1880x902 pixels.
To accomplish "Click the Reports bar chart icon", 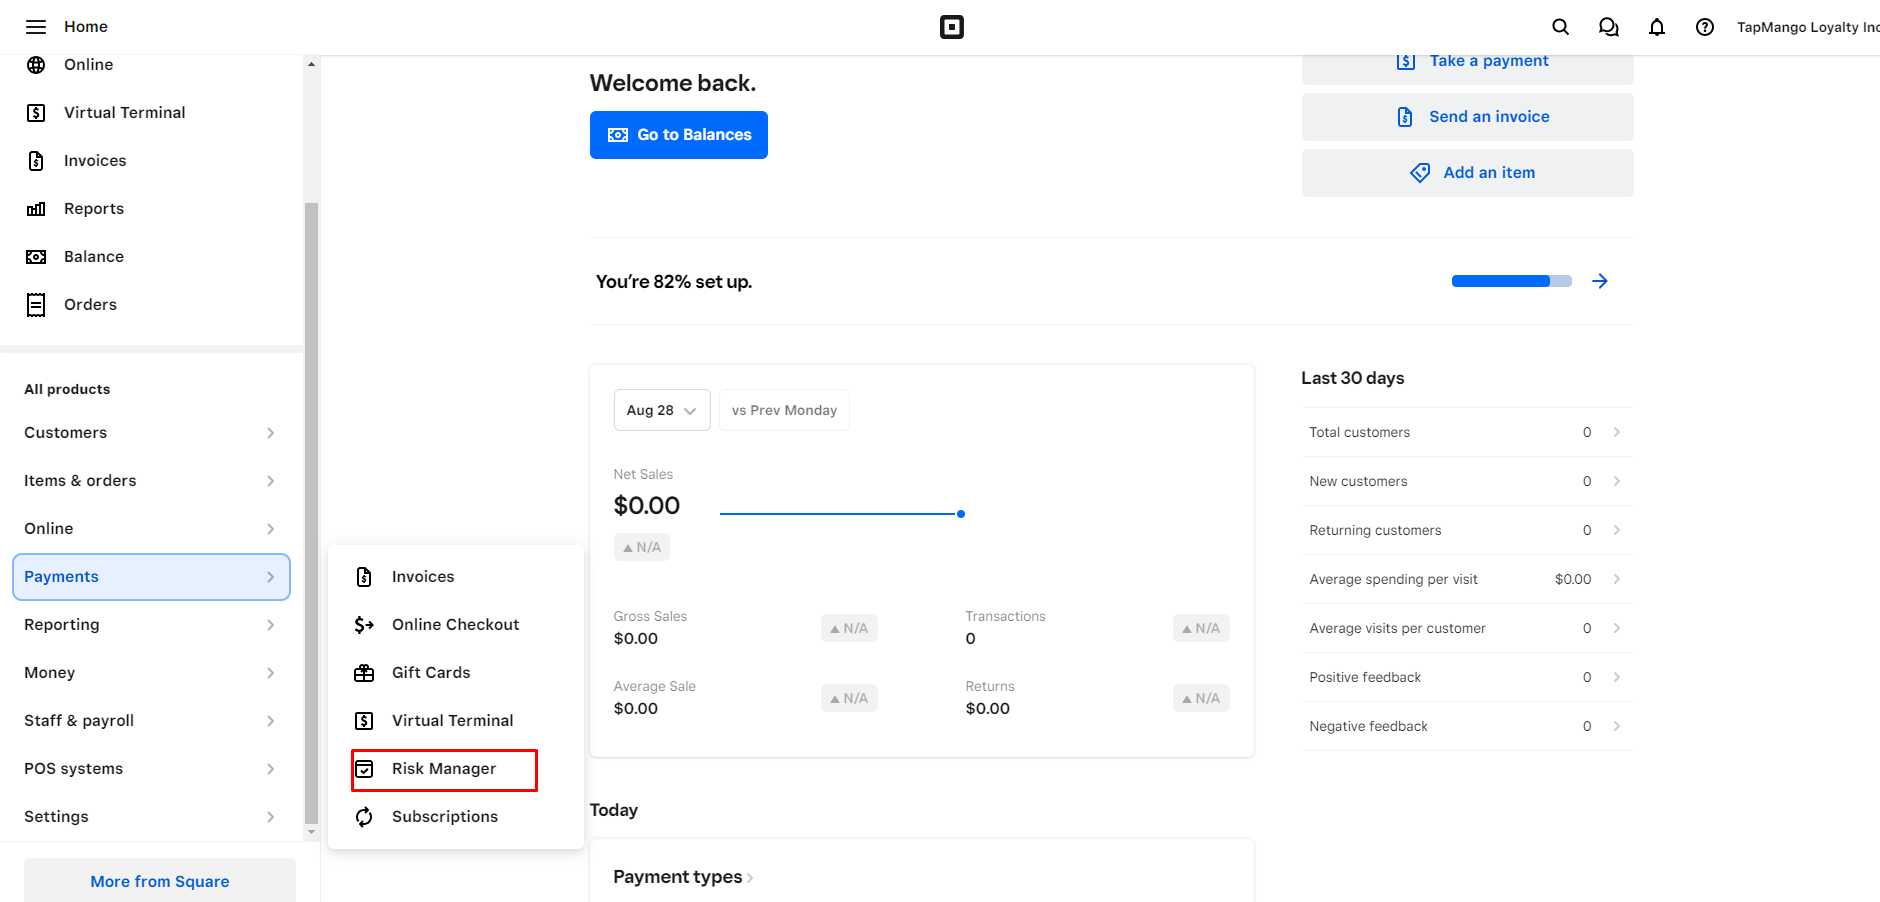I will pos(36,209).
